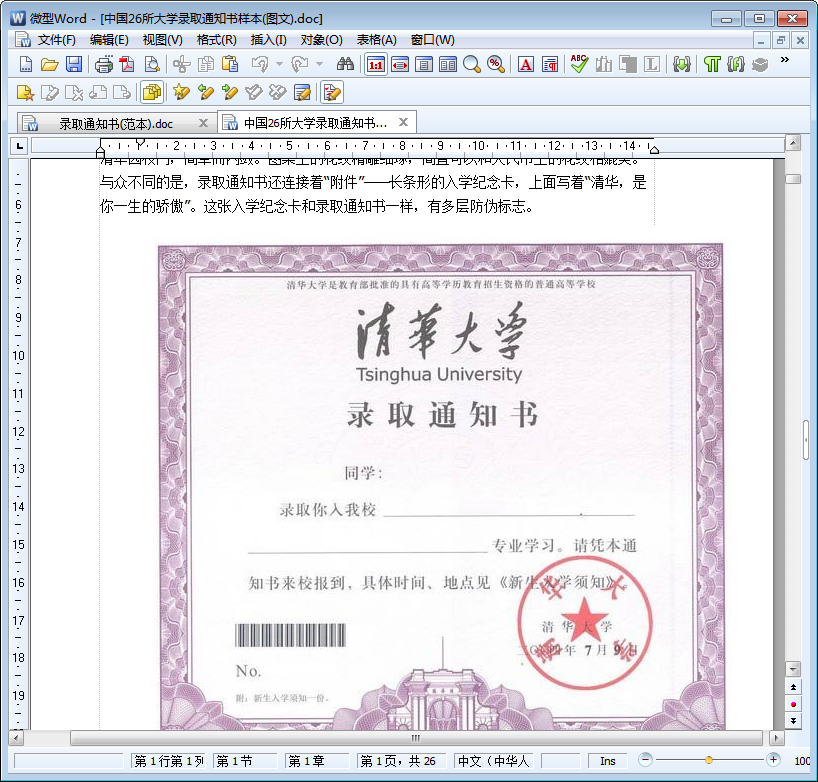Select the magnifying glass zoom tool
The image size is (818, 782).
click(472, 65)
